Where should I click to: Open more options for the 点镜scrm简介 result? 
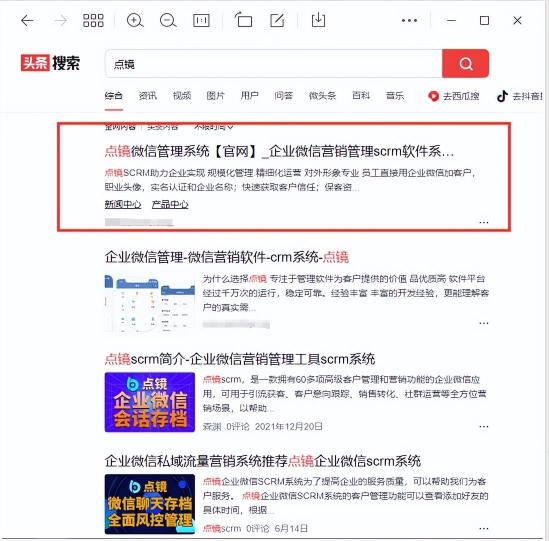[x=484, y=426]
